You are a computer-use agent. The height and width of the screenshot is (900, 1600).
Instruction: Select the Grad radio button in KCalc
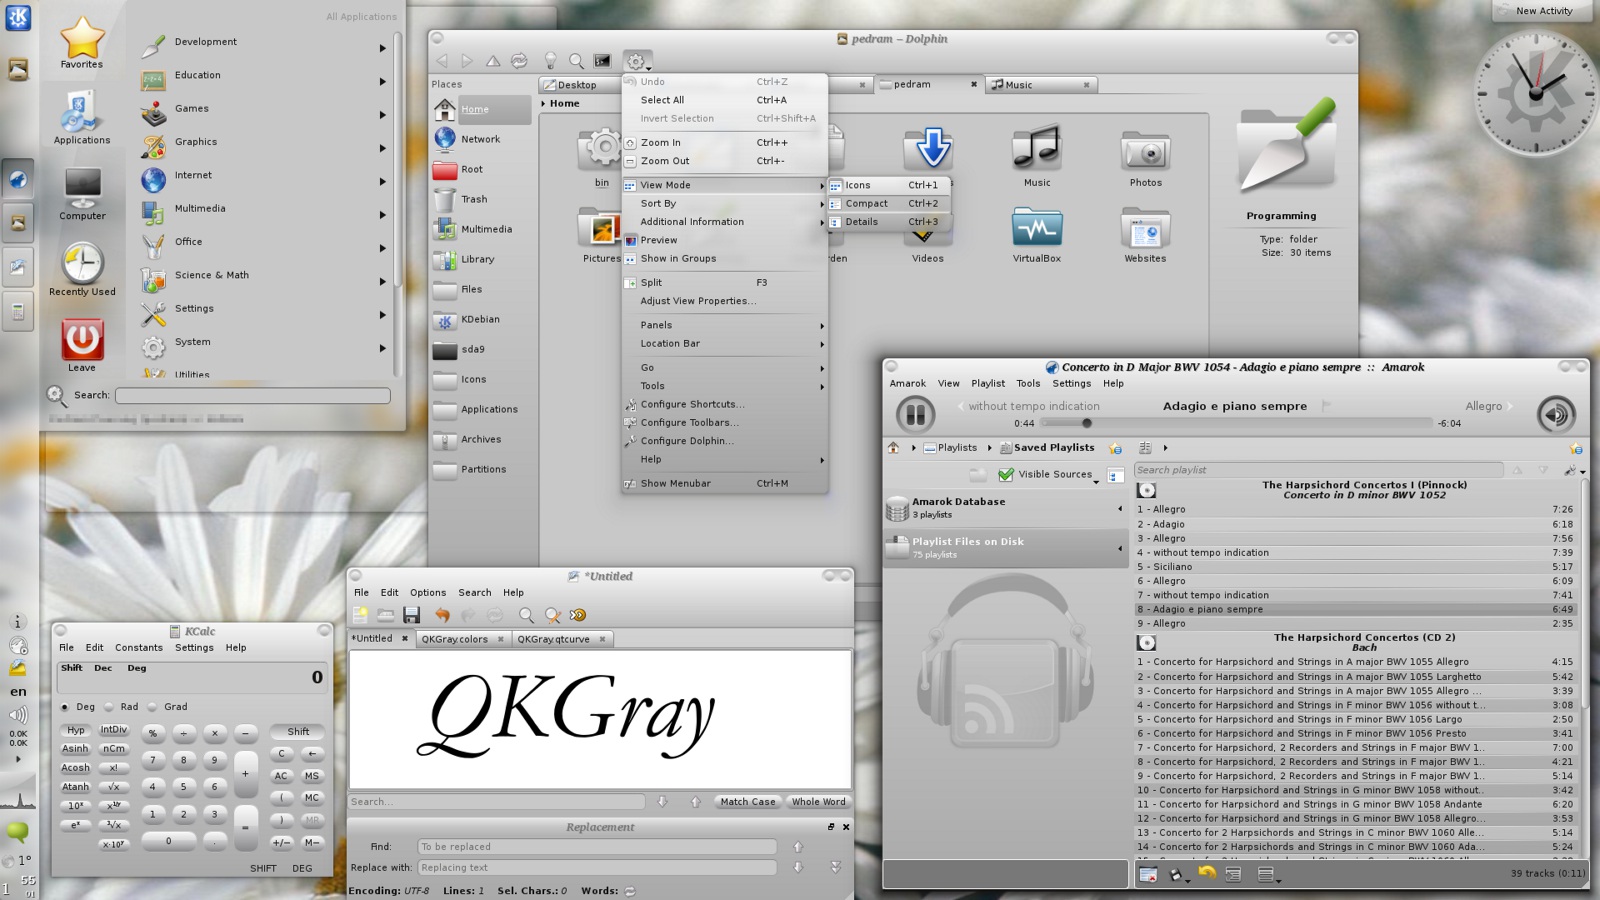[x=153, y=707]
